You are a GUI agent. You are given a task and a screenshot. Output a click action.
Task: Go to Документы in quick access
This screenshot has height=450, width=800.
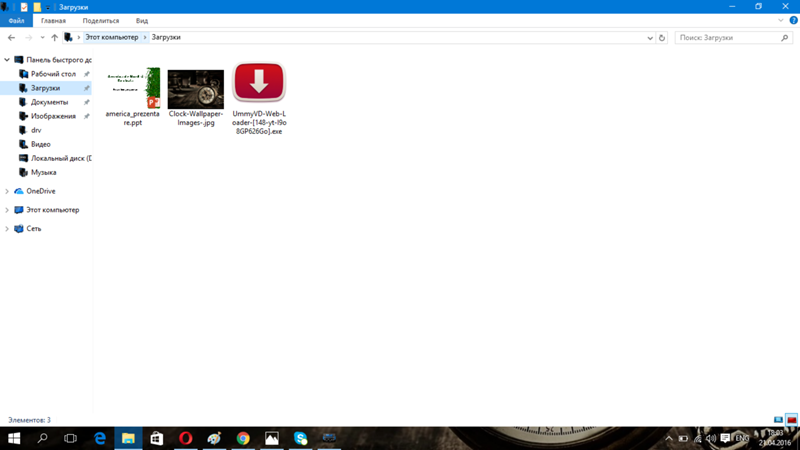click(x=49, y=102)
